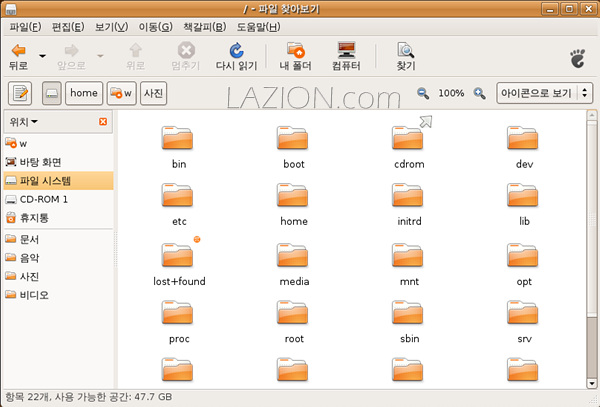
Task: Click the 위로 up arrow icon
Action: click(x=135, y=50)
